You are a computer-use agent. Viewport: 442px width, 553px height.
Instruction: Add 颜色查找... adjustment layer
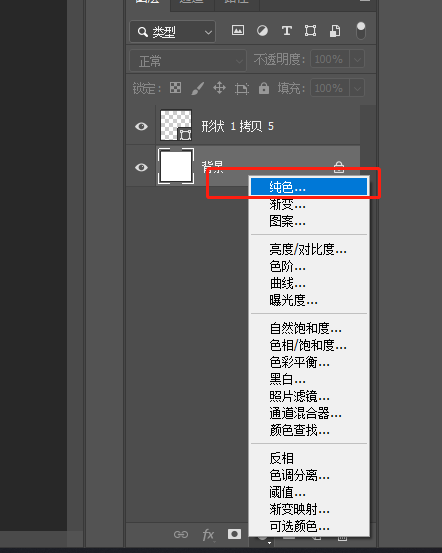(309, 430)
